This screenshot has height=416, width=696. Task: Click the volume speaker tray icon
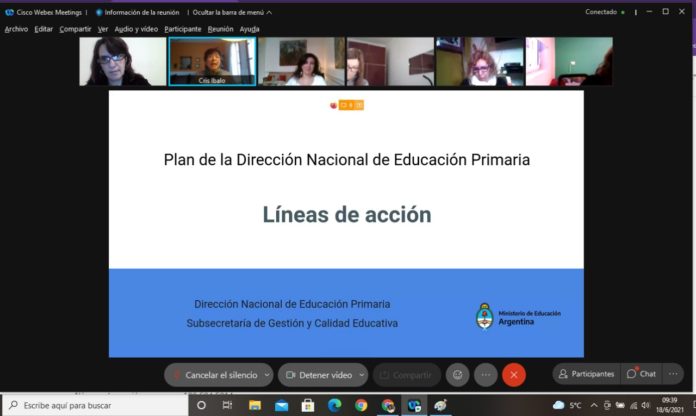click(x=645, y=405)
